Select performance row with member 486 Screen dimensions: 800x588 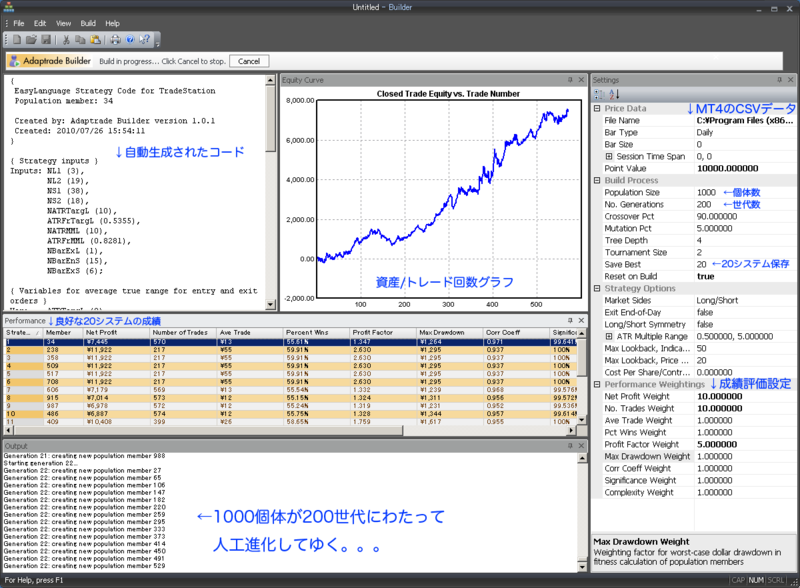coord(291,414)
